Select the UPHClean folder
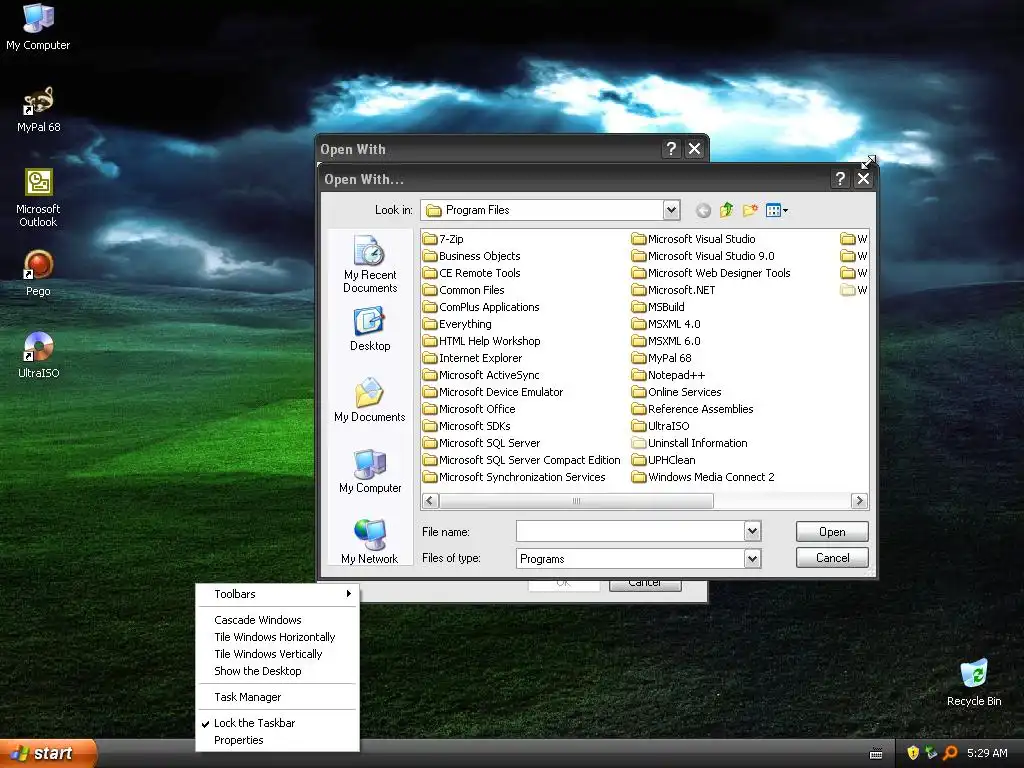The image size is (1024, 768). tap(663, 460)
